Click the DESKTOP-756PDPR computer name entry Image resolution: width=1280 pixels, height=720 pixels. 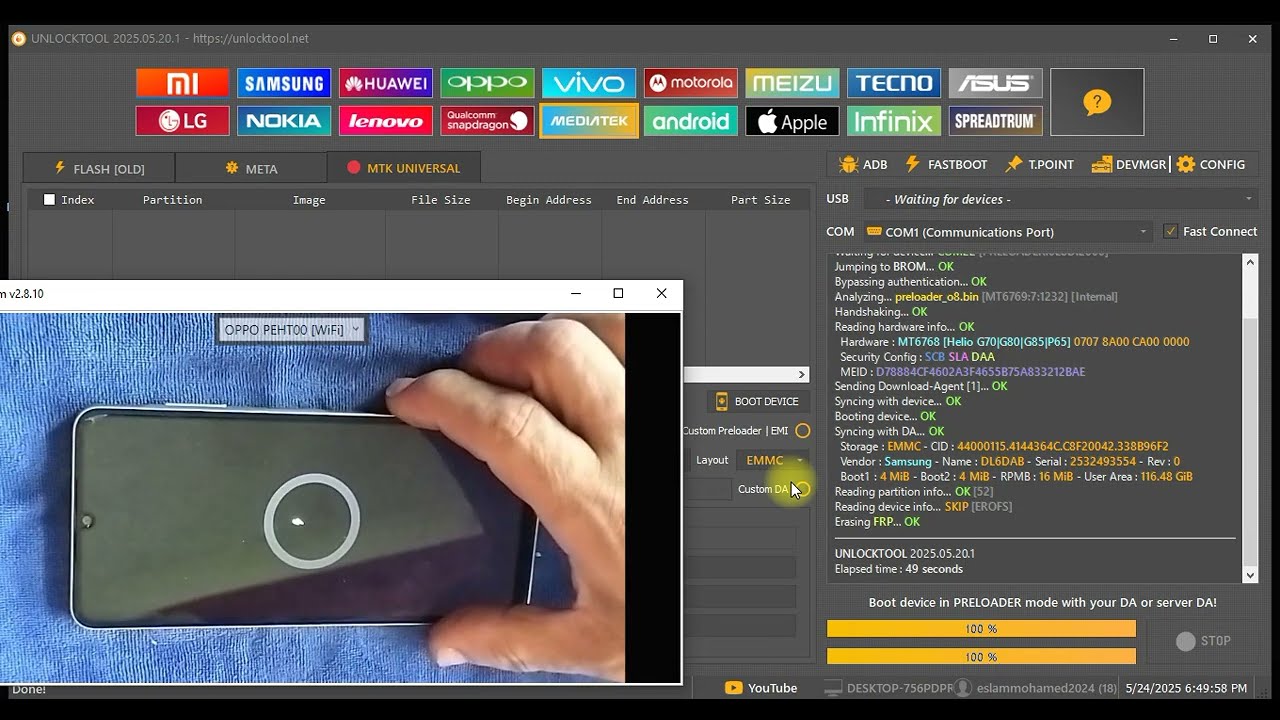[888, 688]
